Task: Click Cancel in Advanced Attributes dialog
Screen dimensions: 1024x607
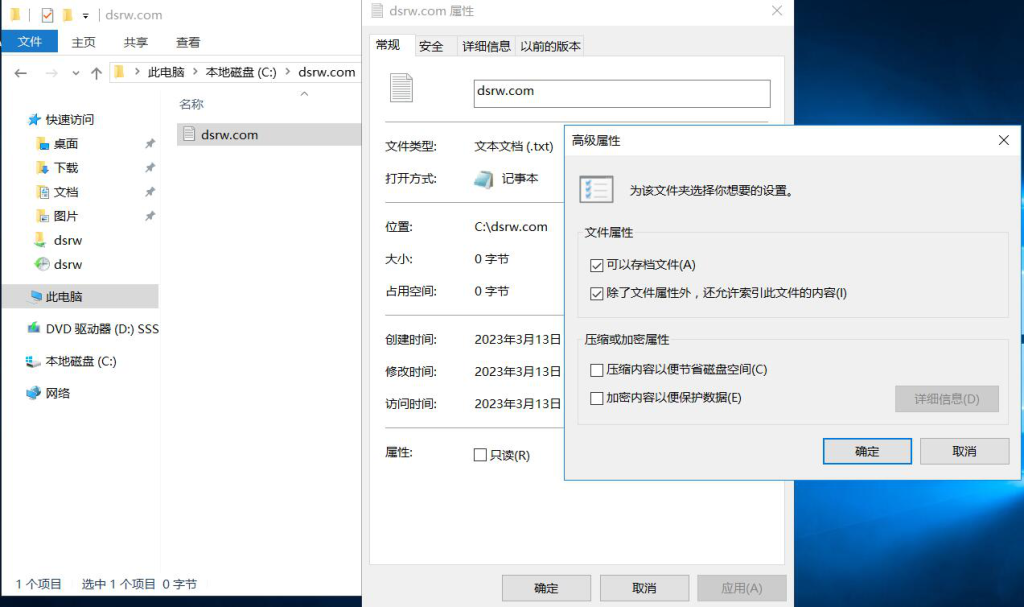Action: point(964,451)
